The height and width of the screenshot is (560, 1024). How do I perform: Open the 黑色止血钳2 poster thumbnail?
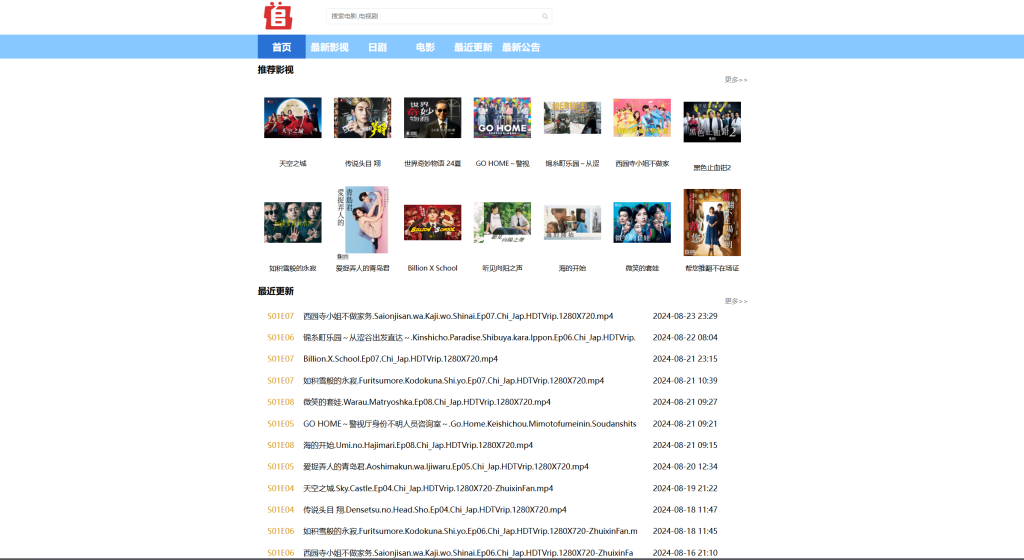pos(712,122)
